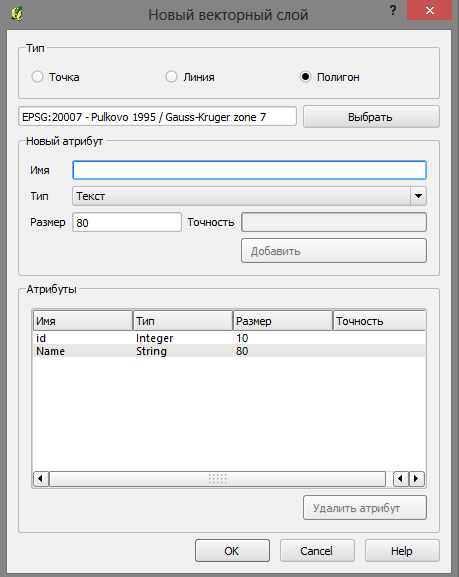Viewport: 459px width, 577px height.
Task: Click the Точность column header
Action: tap(379, 321)
